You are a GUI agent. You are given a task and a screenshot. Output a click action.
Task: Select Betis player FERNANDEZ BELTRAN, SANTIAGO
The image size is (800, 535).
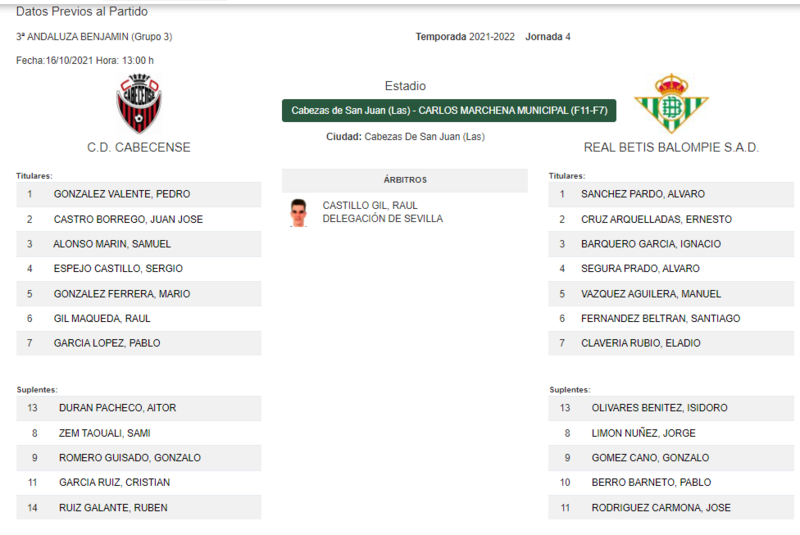(x=671, y=318)
